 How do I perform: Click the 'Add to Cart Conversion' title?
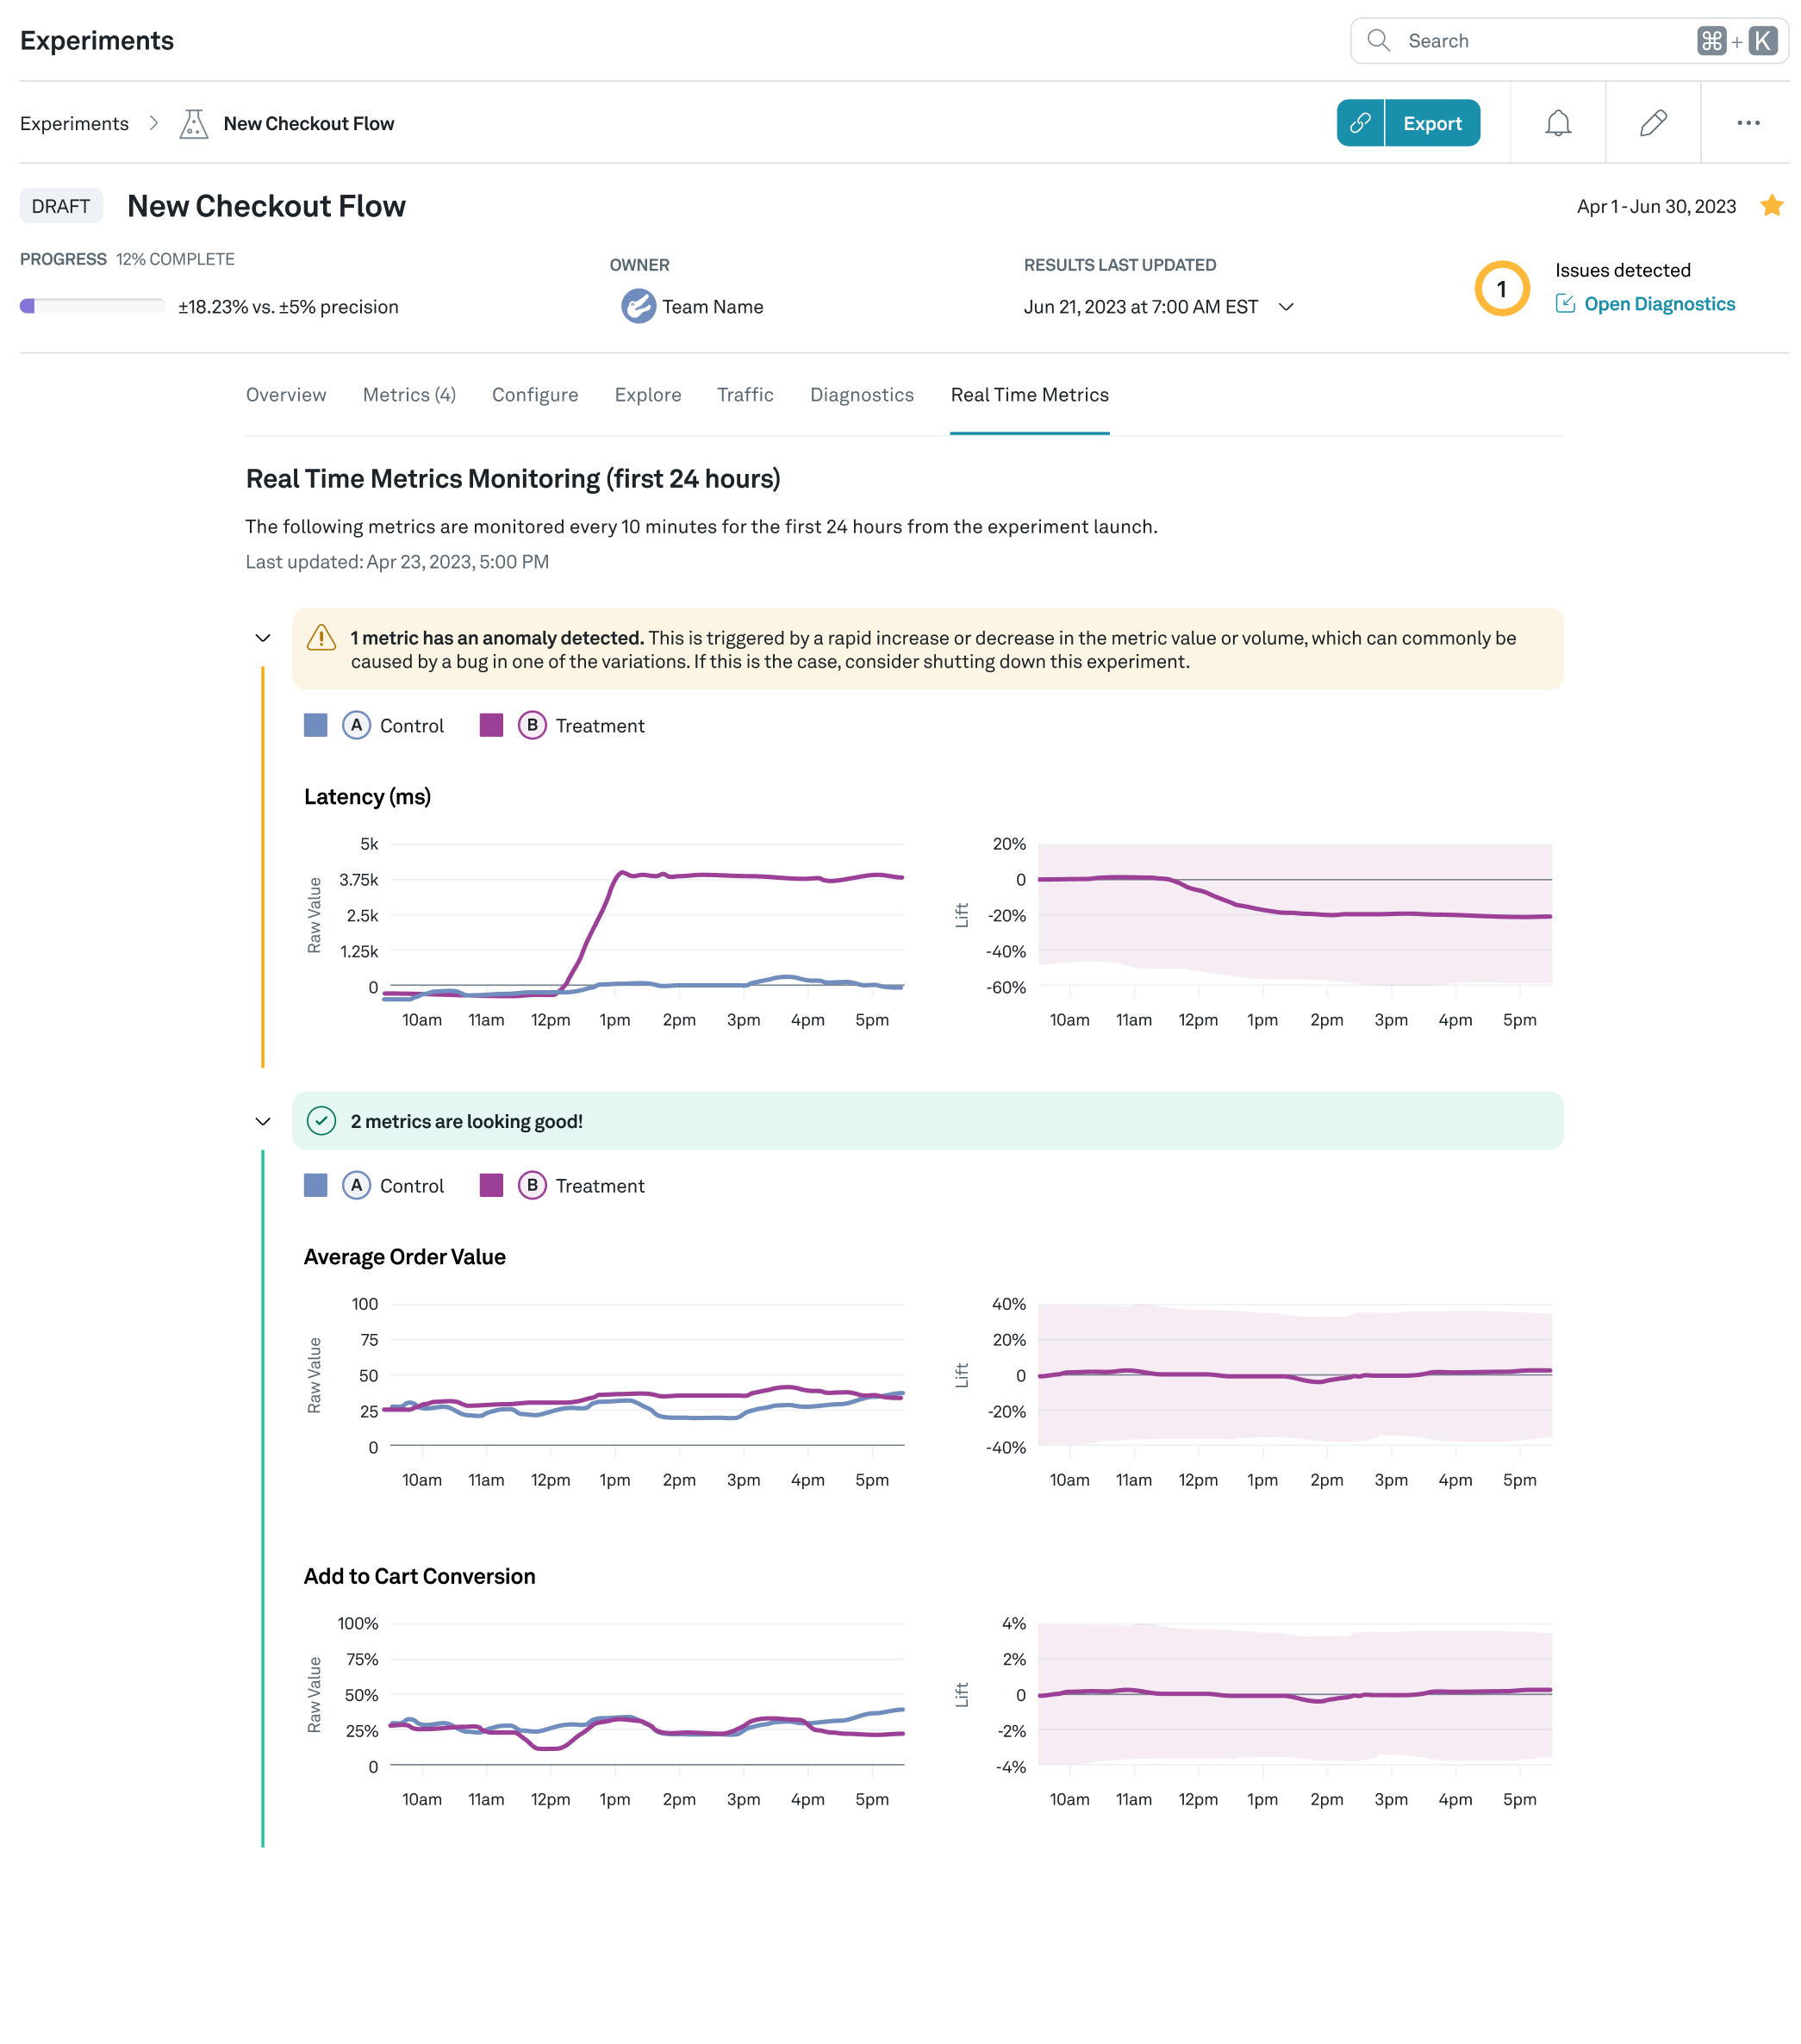[419, 1576]
